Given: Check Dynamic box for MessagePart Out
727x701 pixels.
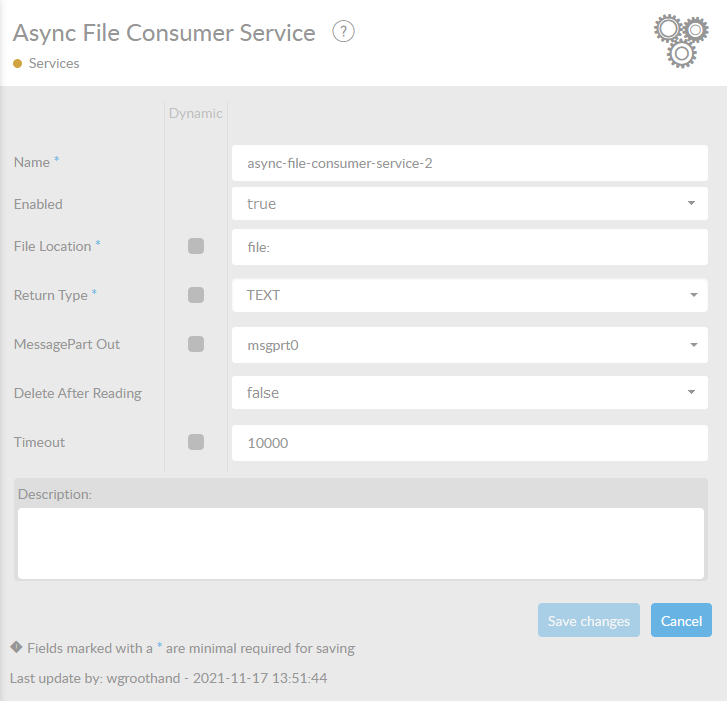Looking at the screenshot, I should tap(196, 344).
